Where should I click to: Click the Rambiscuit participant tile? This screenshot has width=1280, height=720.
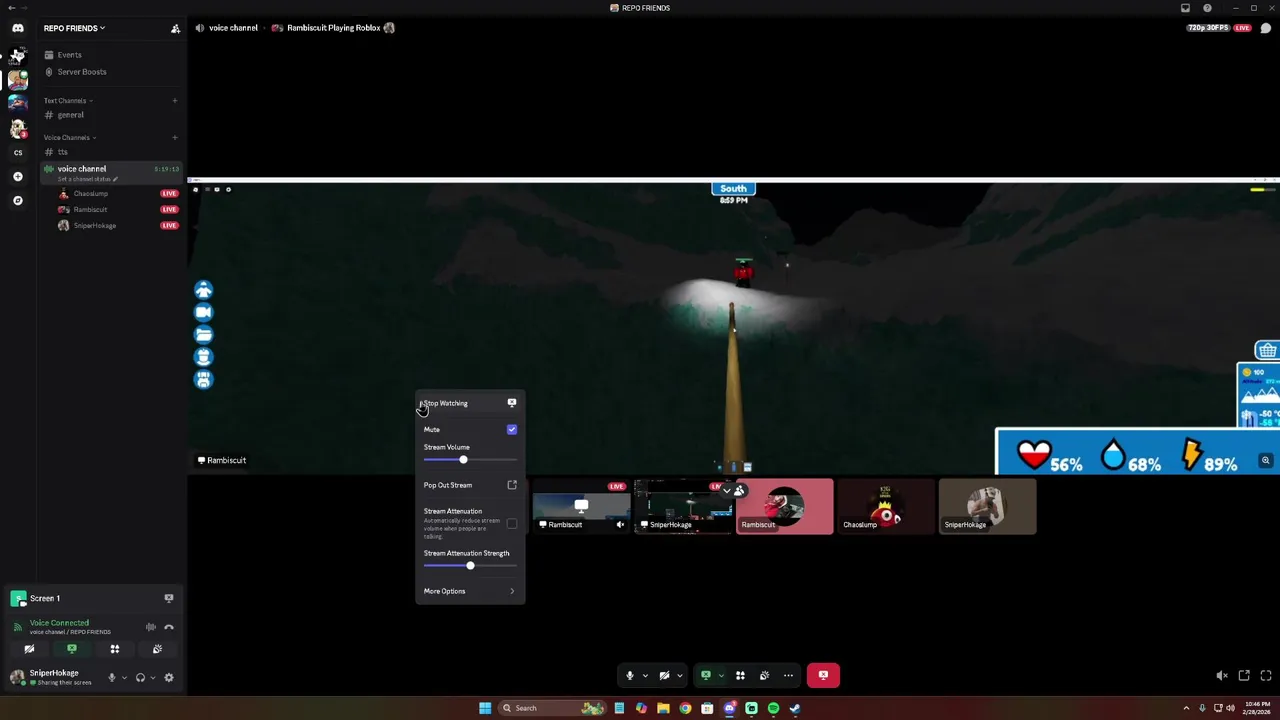785,506
